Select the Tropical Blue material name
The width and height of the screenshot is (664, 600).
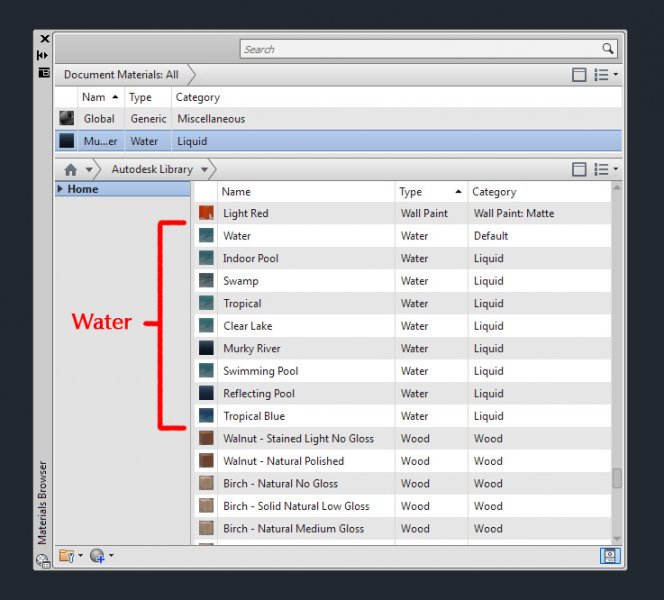coord(254,416)
